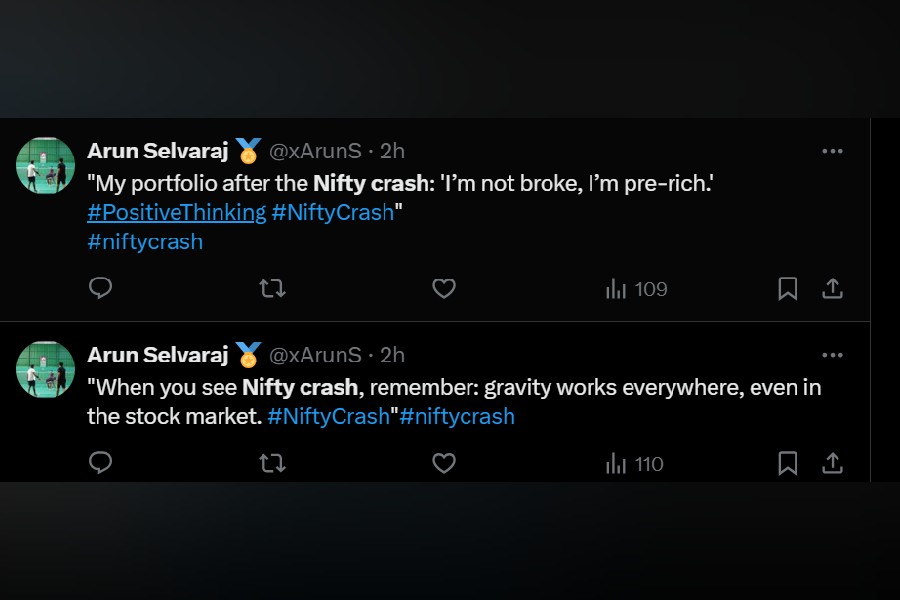Reply to the gravity stock market tweet
The height and width of the screenshot is (600, 900).
coord(100,463)
